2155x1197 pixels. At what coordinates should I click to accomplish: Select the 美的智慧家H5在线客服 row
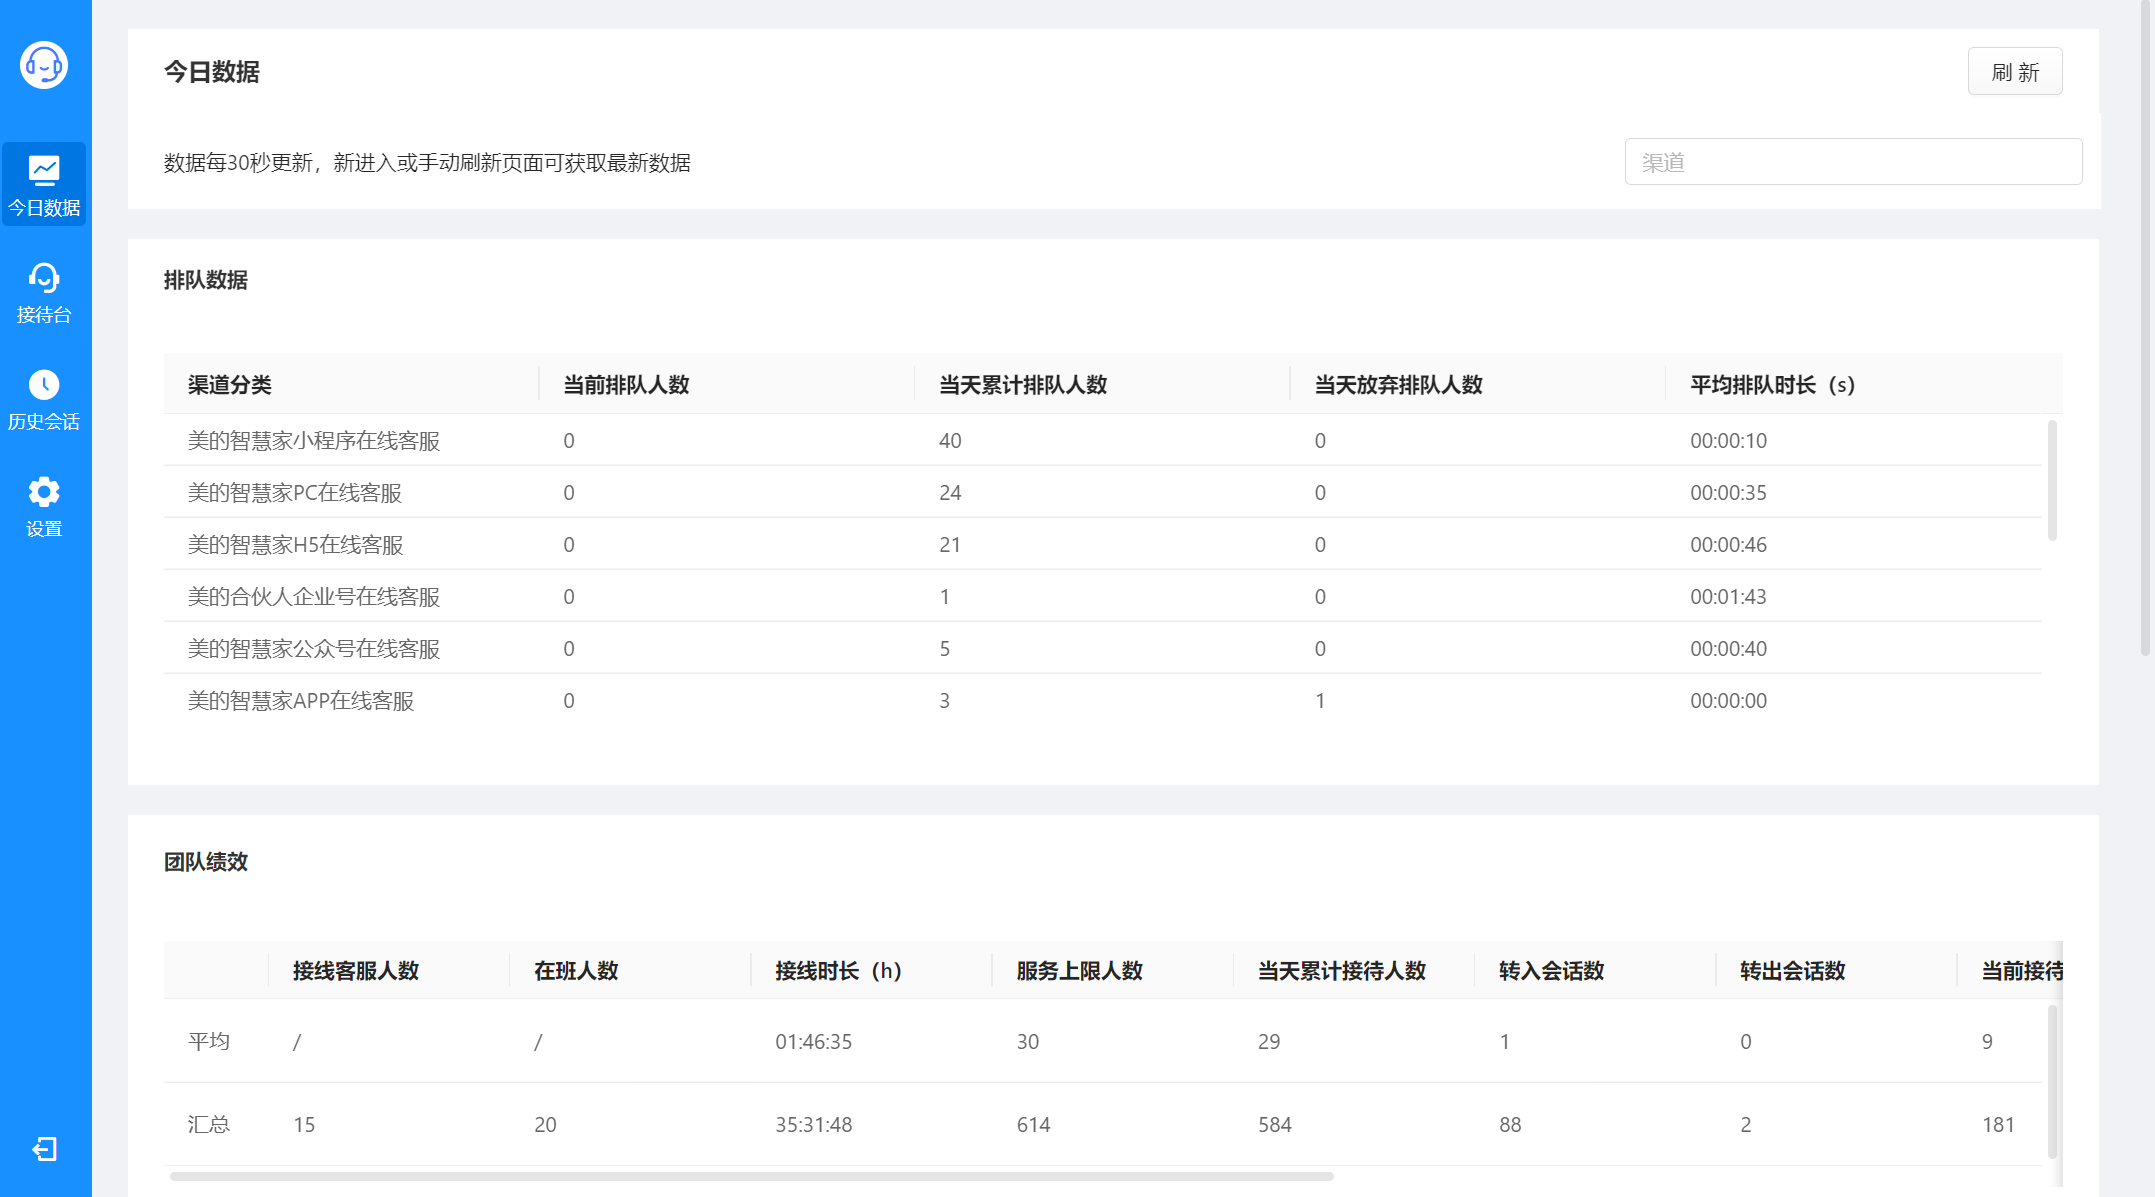(1103, 544)
